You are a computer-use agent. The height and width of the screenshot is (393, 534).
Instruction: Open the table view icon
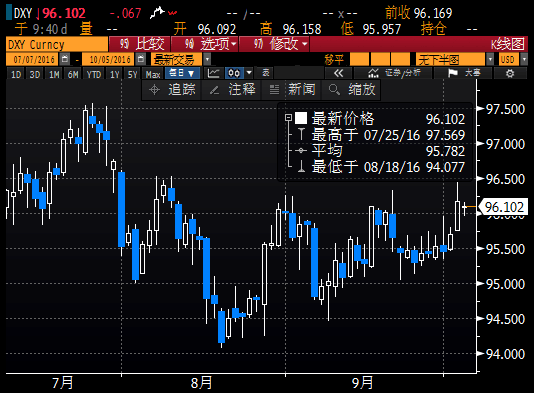[266, 73]
